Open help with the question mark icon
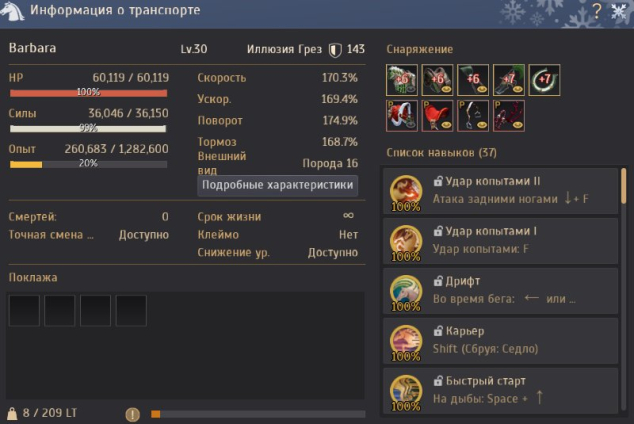Viewport: 634px width, 424px height. (597, 11)
